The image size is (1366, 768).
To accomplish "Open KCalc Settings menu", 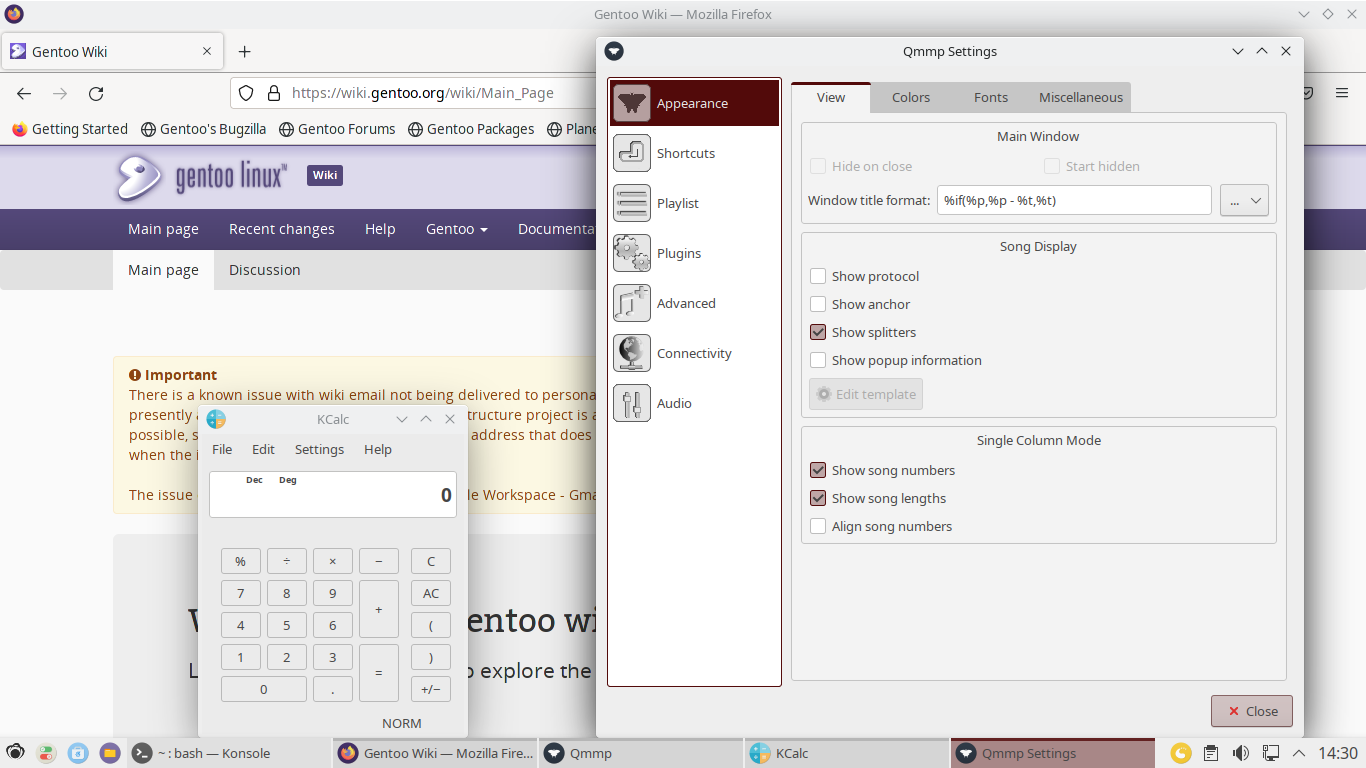I will click(319, 449).
